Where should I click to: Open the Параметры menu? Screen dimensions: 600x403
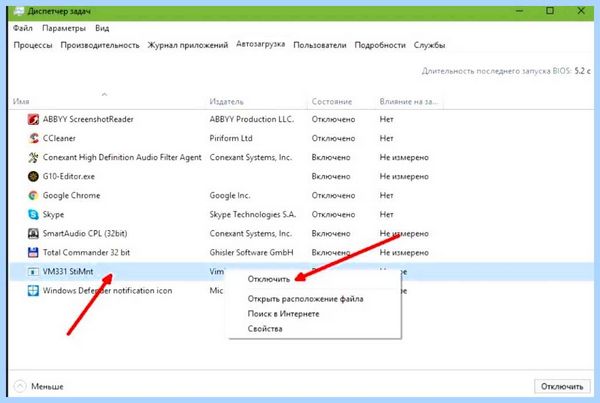(x=64, y=28)
